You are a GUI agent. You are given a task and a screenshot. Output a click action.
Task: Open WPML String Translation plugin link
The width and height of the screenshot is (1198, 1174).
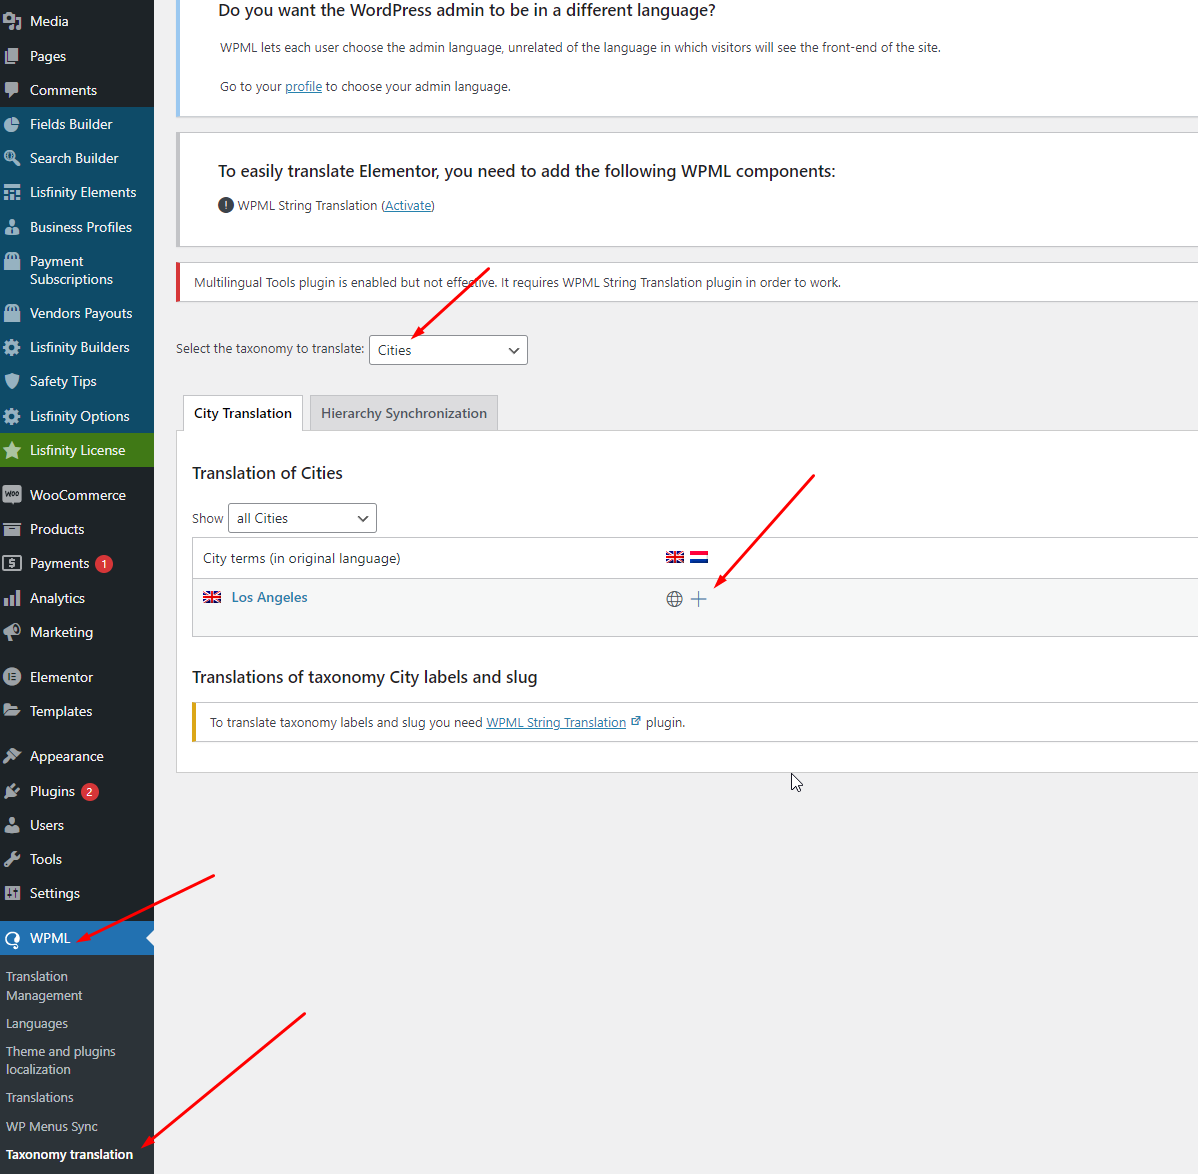(x=556, y=723)
